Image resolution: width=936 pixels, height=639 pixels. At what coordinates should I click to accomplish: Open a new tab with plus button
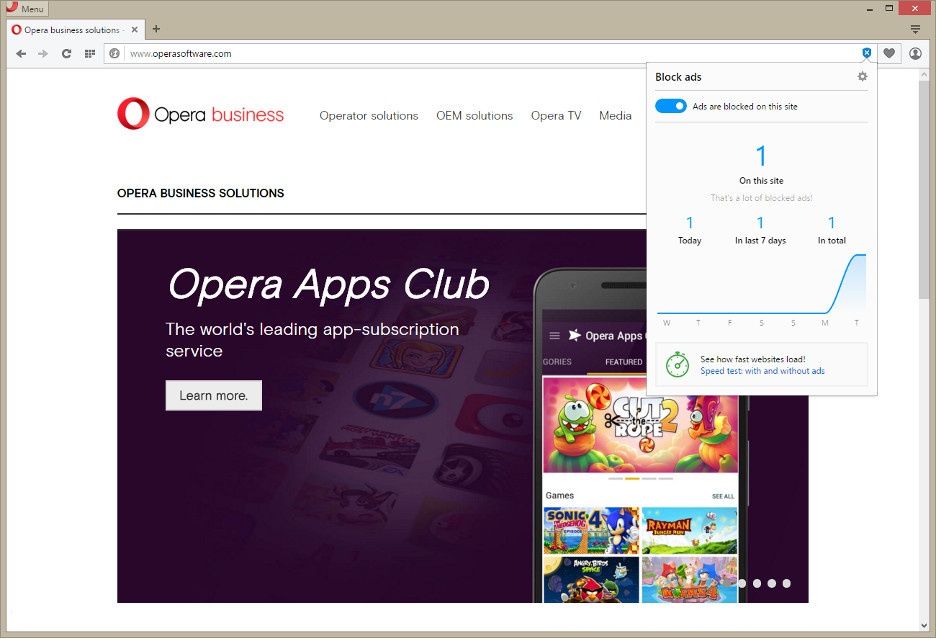pos(156,28)
